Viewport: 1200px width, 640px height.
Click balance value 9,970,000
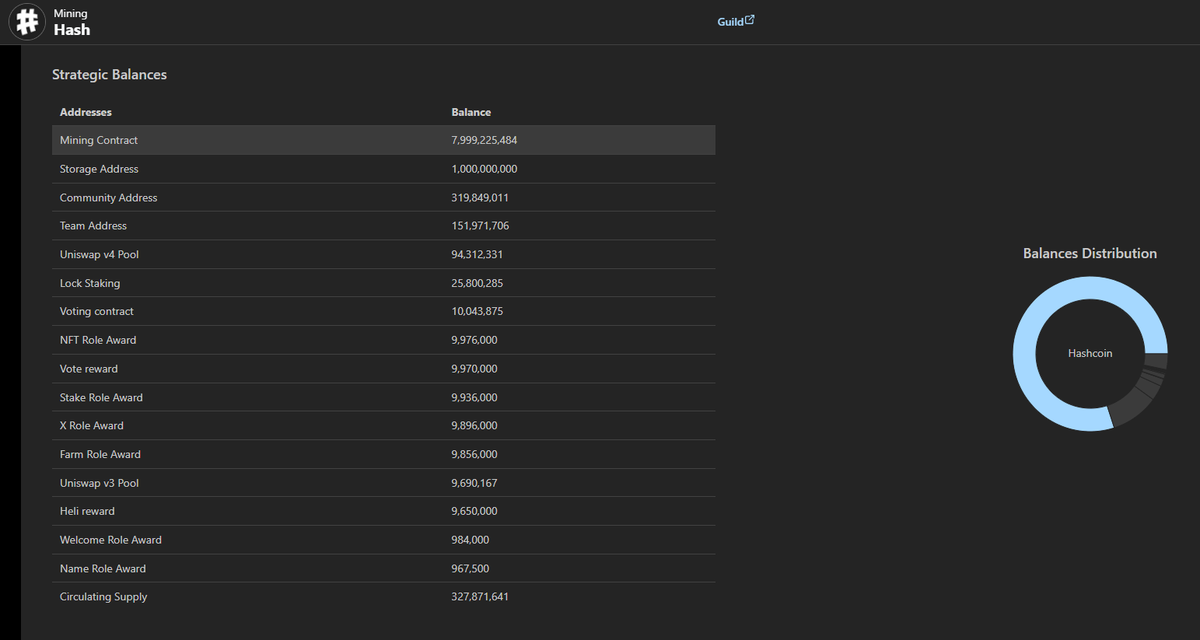point(474,369)
